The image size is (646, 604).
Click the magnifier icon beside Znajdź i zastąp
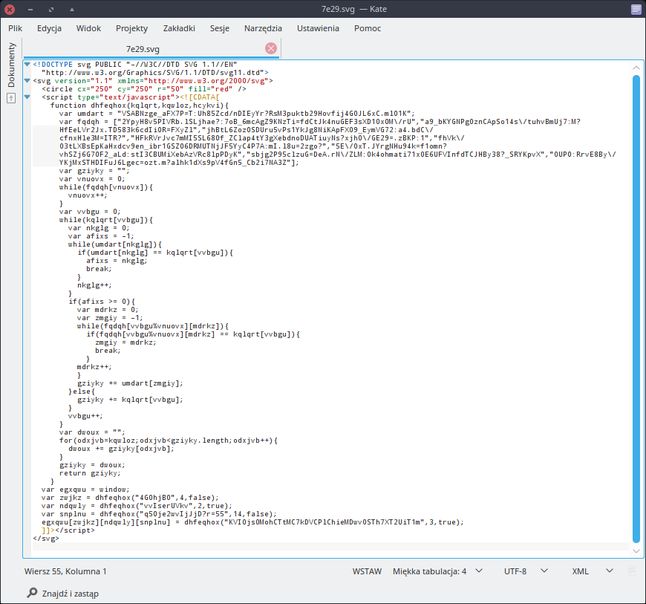click(32, 593)
